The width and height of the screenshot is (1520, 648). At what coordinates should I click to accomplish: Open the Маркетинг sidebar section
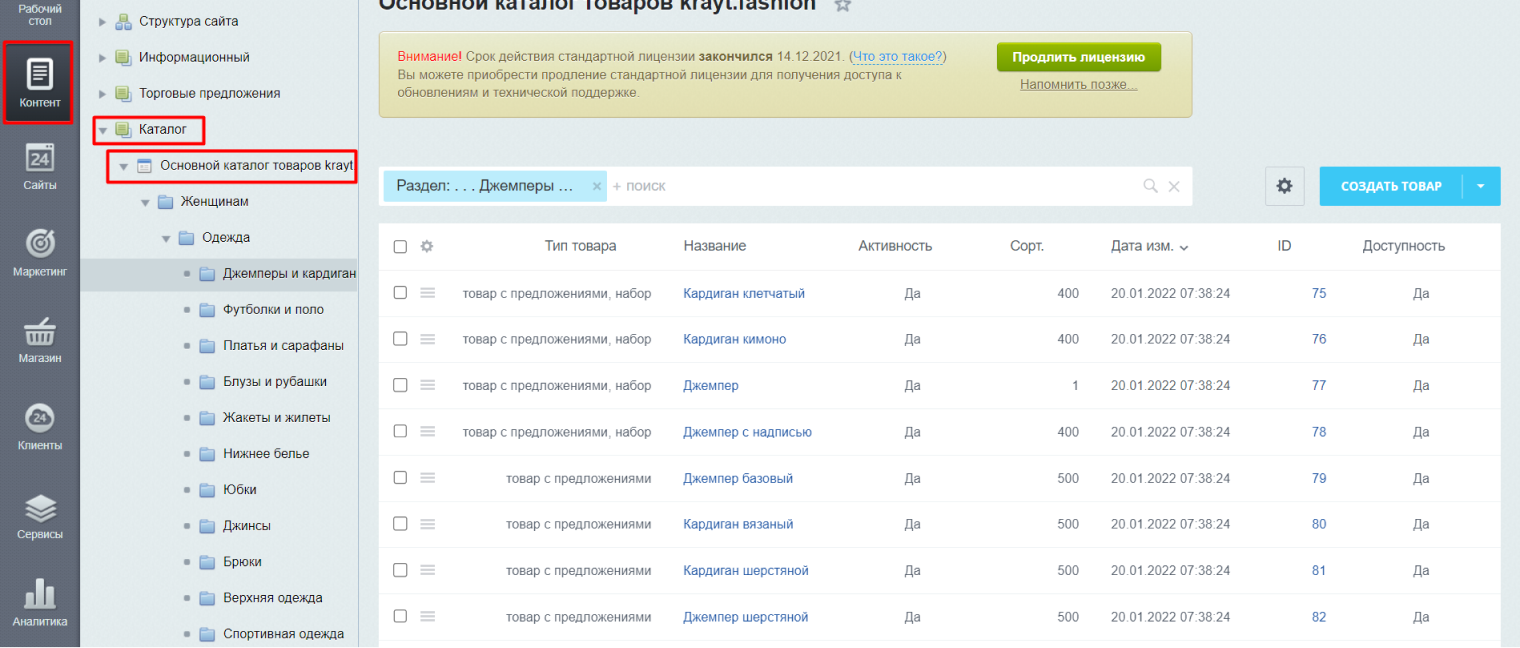pyautogui.click(x=40, y=253)
